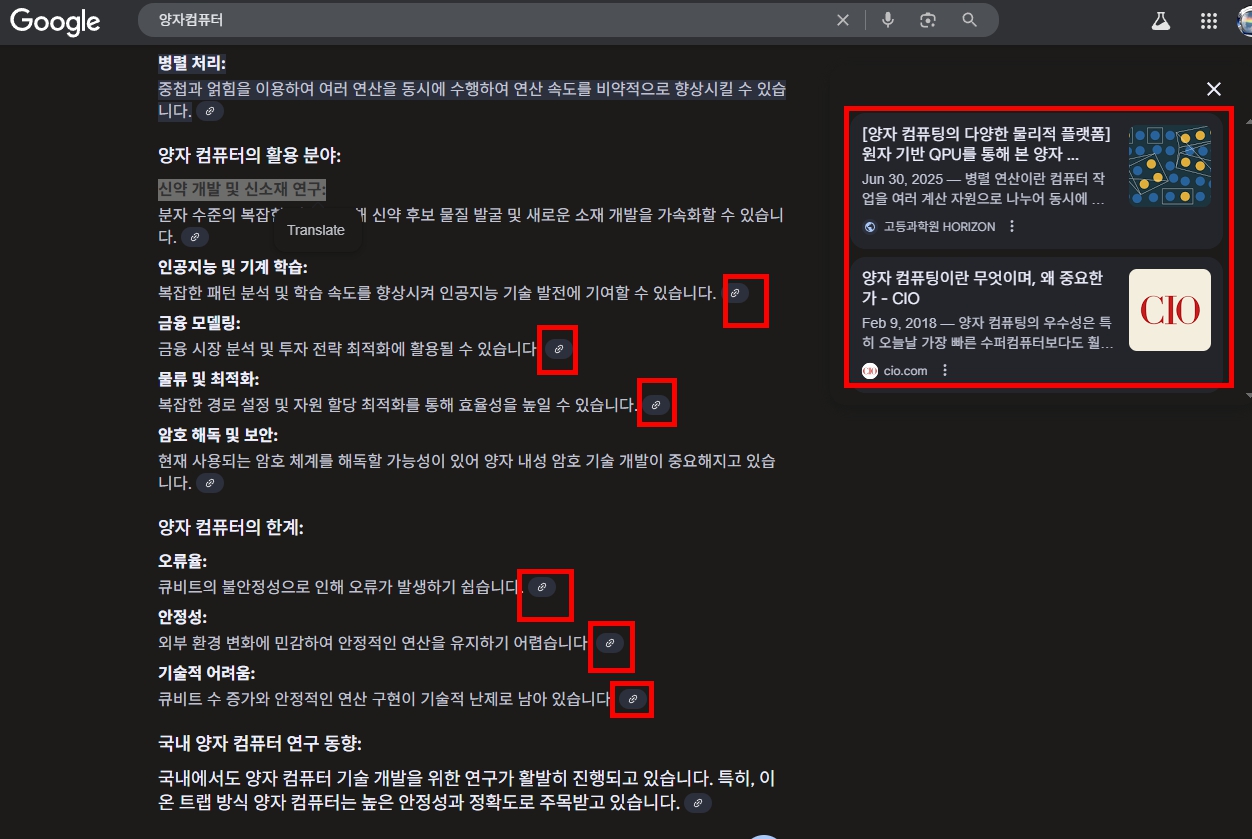Image resolution: width=1252 pixels, height=839 pixels.
Task: Open article 양자 컴퓨팅의 다양한 물리적 플랫폼
Action: [x=986, y=144]
